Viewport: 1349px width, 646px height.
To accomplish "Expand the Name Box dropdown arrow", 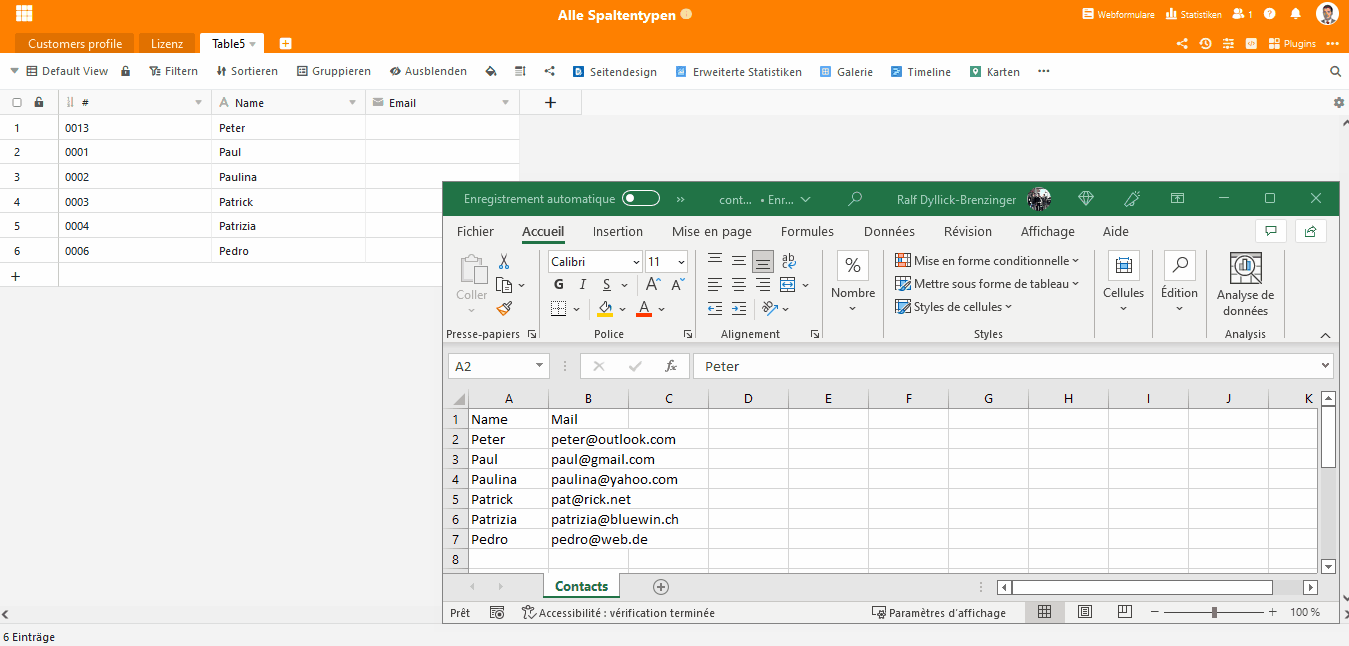I will [540, 366].
